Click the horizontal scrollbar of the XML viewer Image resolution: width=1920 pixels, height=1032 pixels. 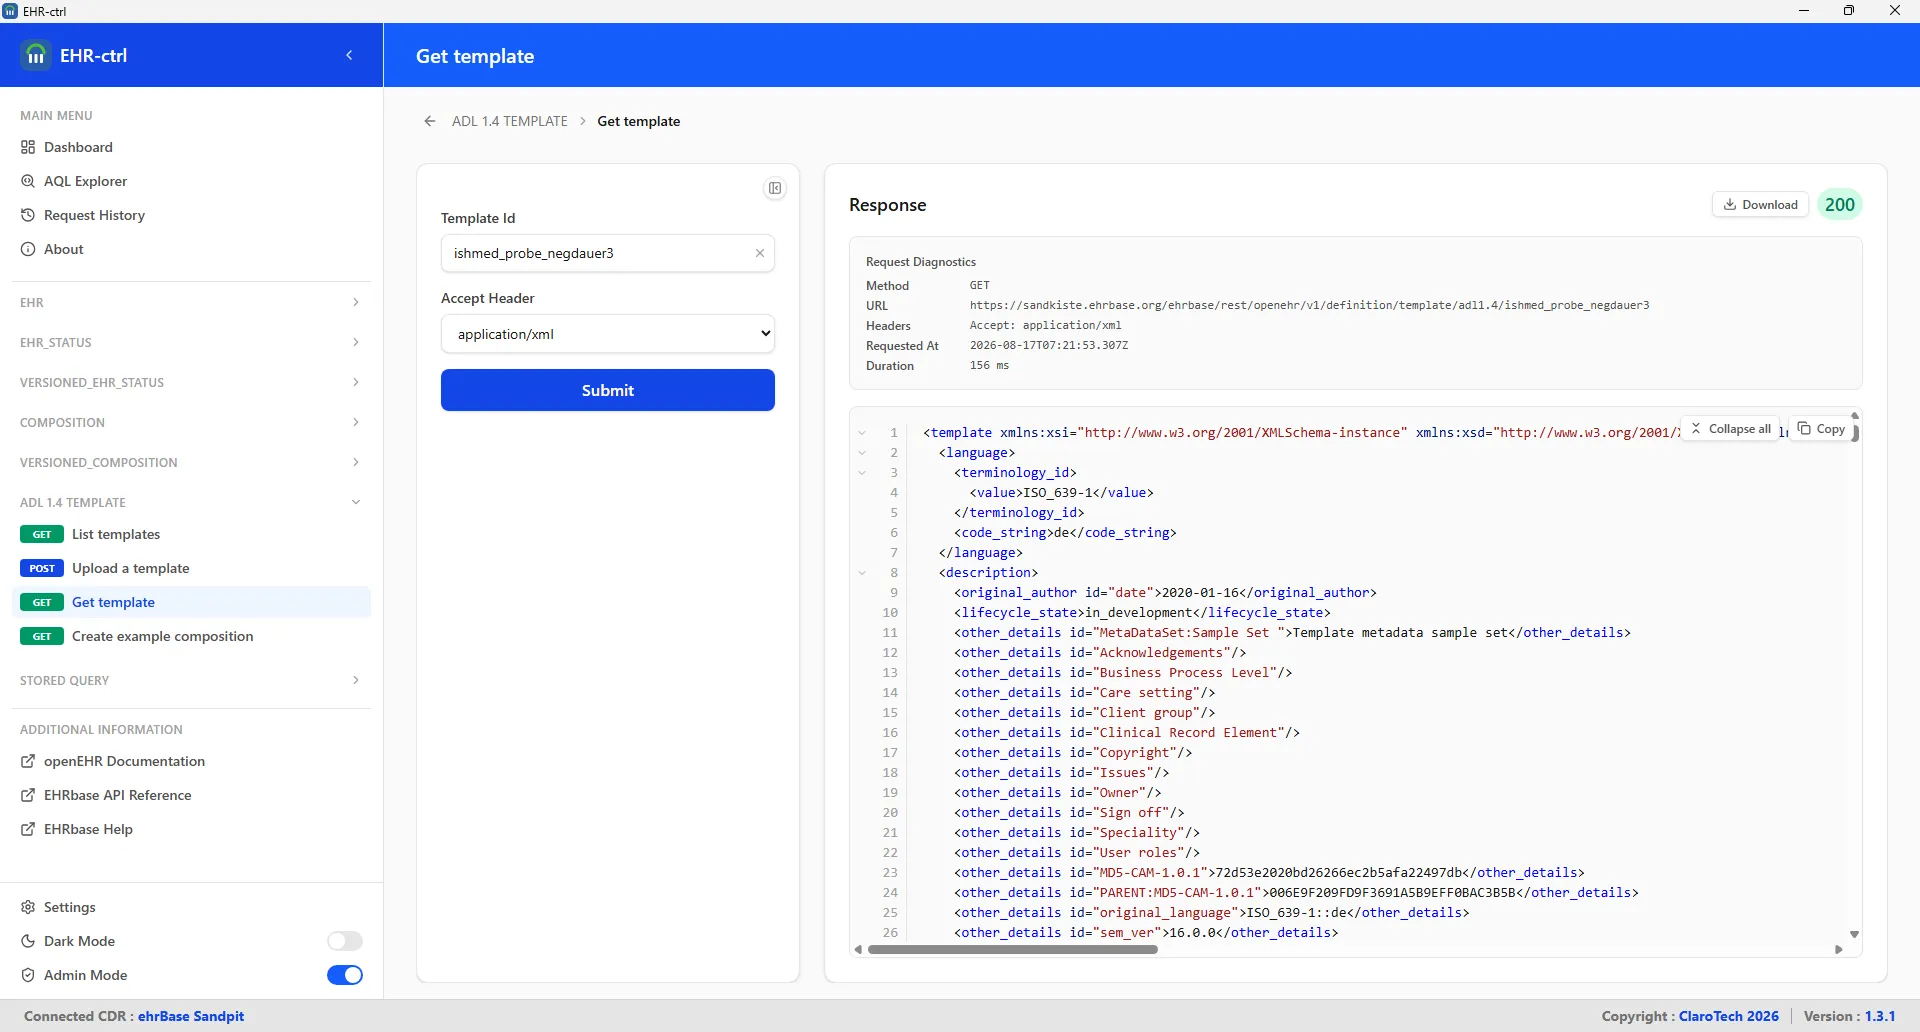[x=1013, y=950]
